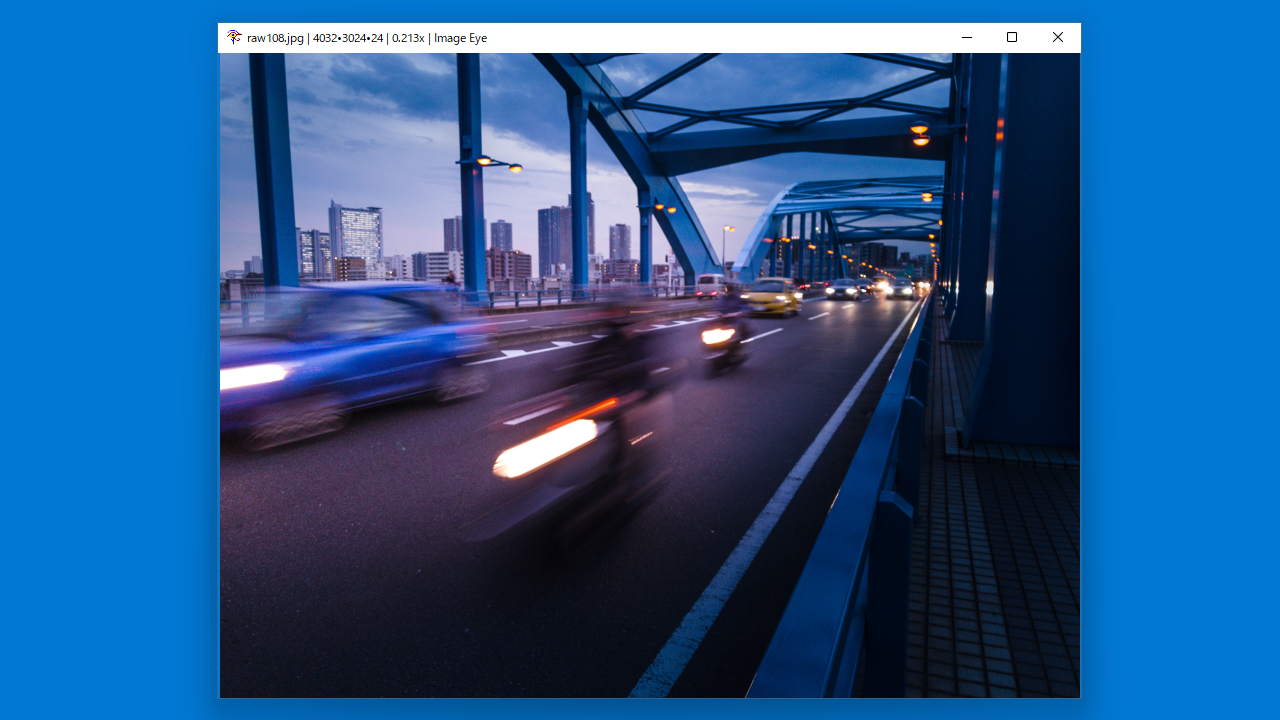
Task: Minimize the Image Eye window
Action: pyautogui.click(x=966, y=37)
